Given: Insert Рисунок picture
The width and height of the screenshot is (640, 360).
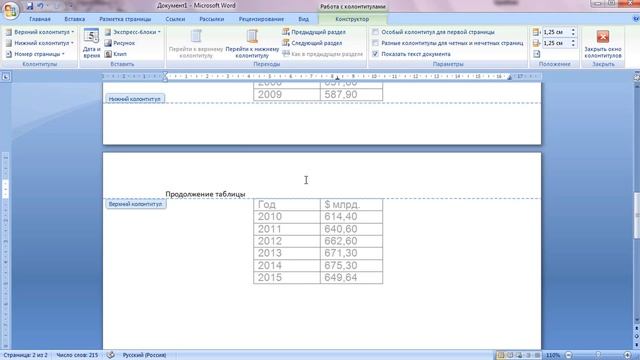Looking at the screenshot, I should point(120,43).
